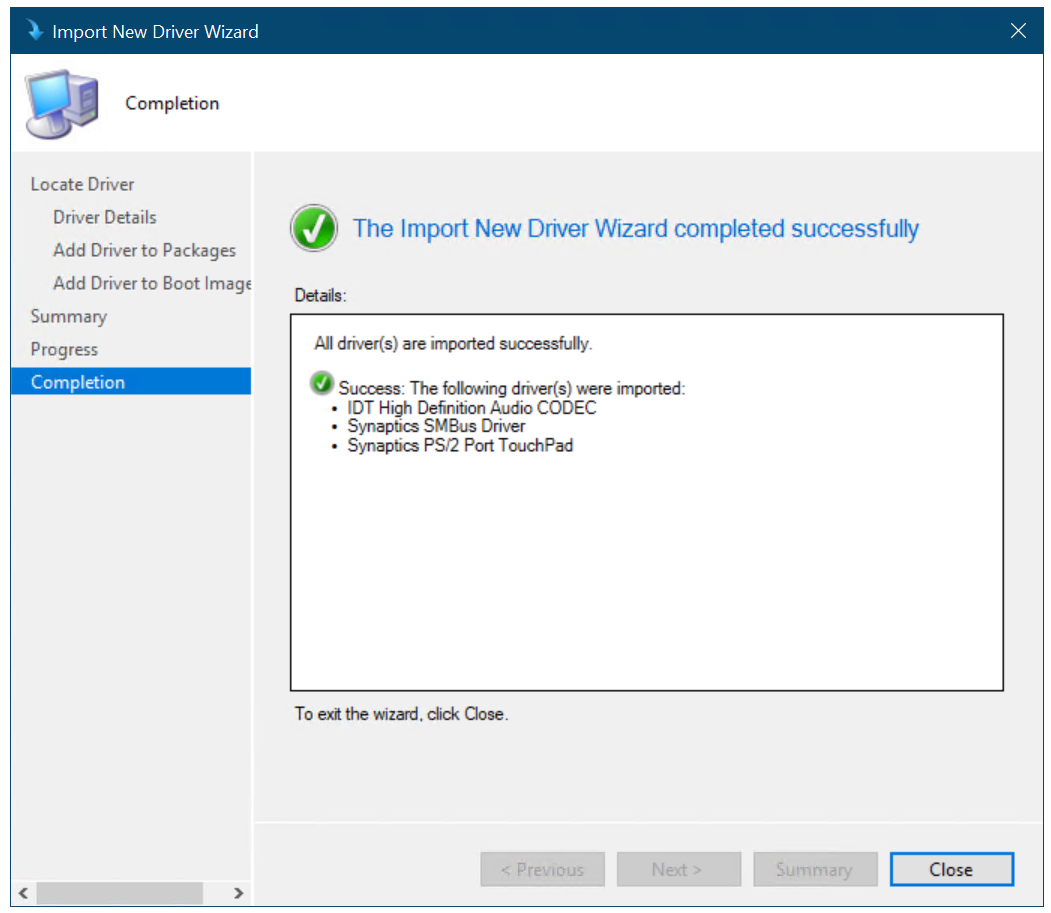The height and width of the screenshot is (913, 1051).
Task: Select the Driver Details step
Action: pos(104,217)
